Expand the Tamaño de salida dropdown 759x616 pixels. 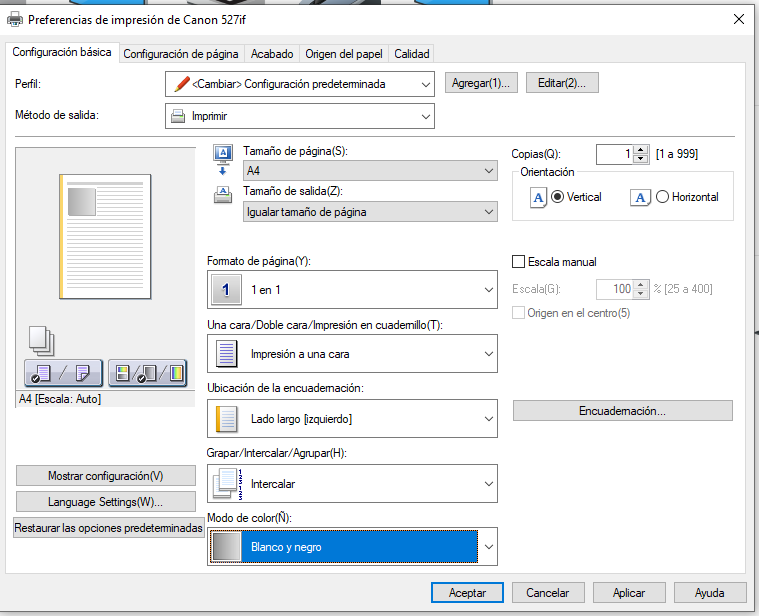click(x=370, y=212)
